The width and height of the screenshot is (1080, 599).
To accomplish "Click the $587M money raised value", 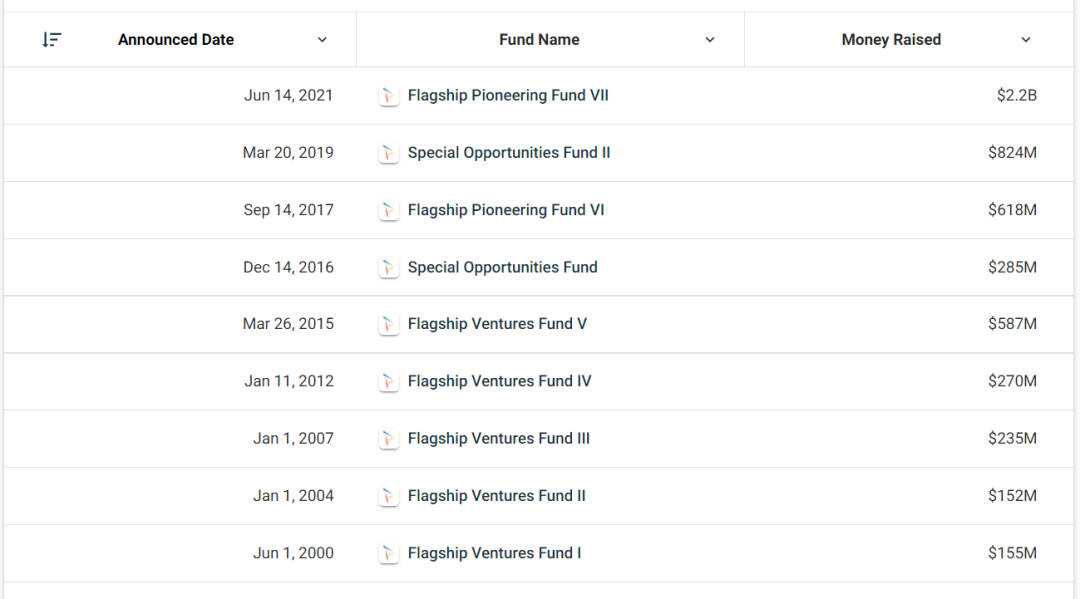I will [1012, 324].
